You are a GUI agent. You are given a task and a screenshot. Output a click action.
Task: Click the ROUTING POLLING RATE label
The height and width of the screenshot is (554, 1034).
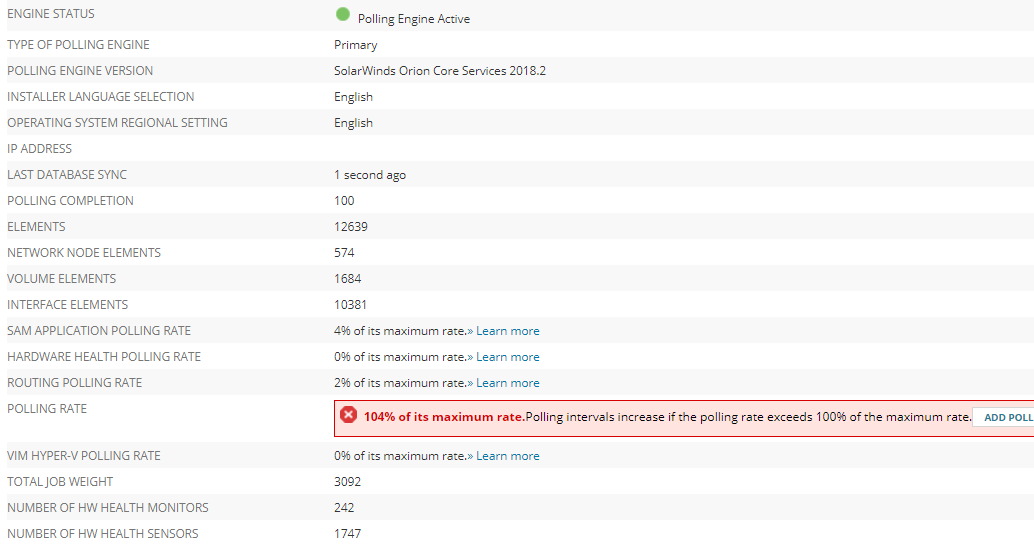(x=75, y=383)
